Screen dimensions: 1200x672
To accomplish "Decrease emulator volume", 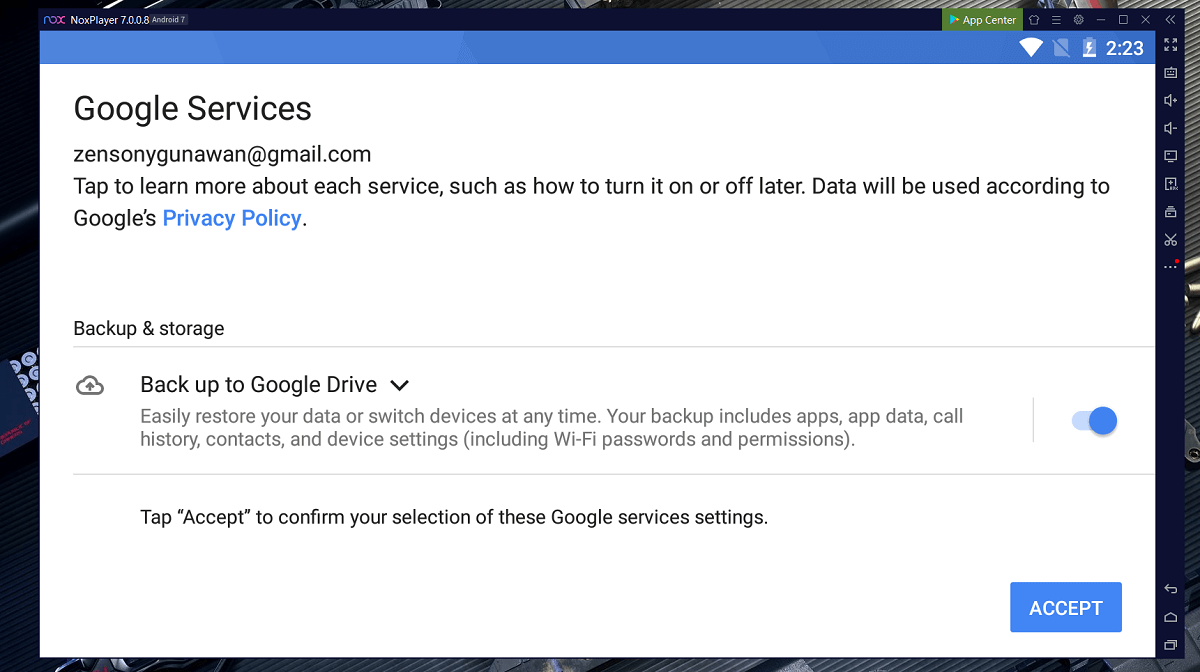I will tap(1170, 128).
